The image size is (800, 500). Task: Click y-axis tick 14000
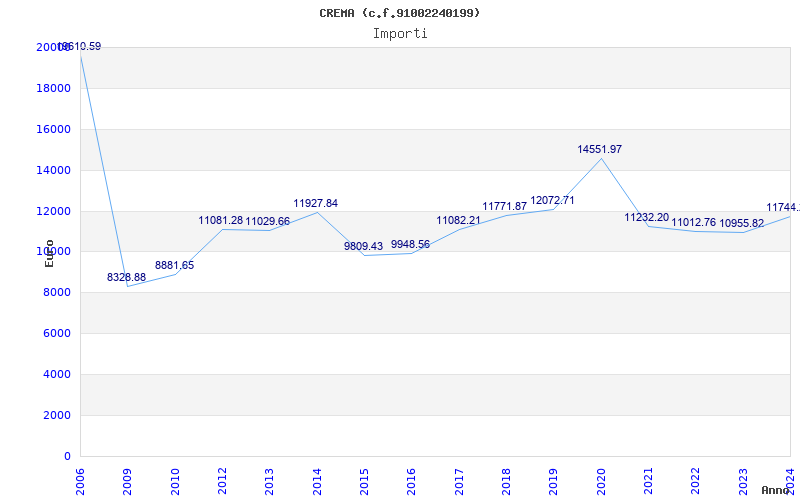point(53,170)
